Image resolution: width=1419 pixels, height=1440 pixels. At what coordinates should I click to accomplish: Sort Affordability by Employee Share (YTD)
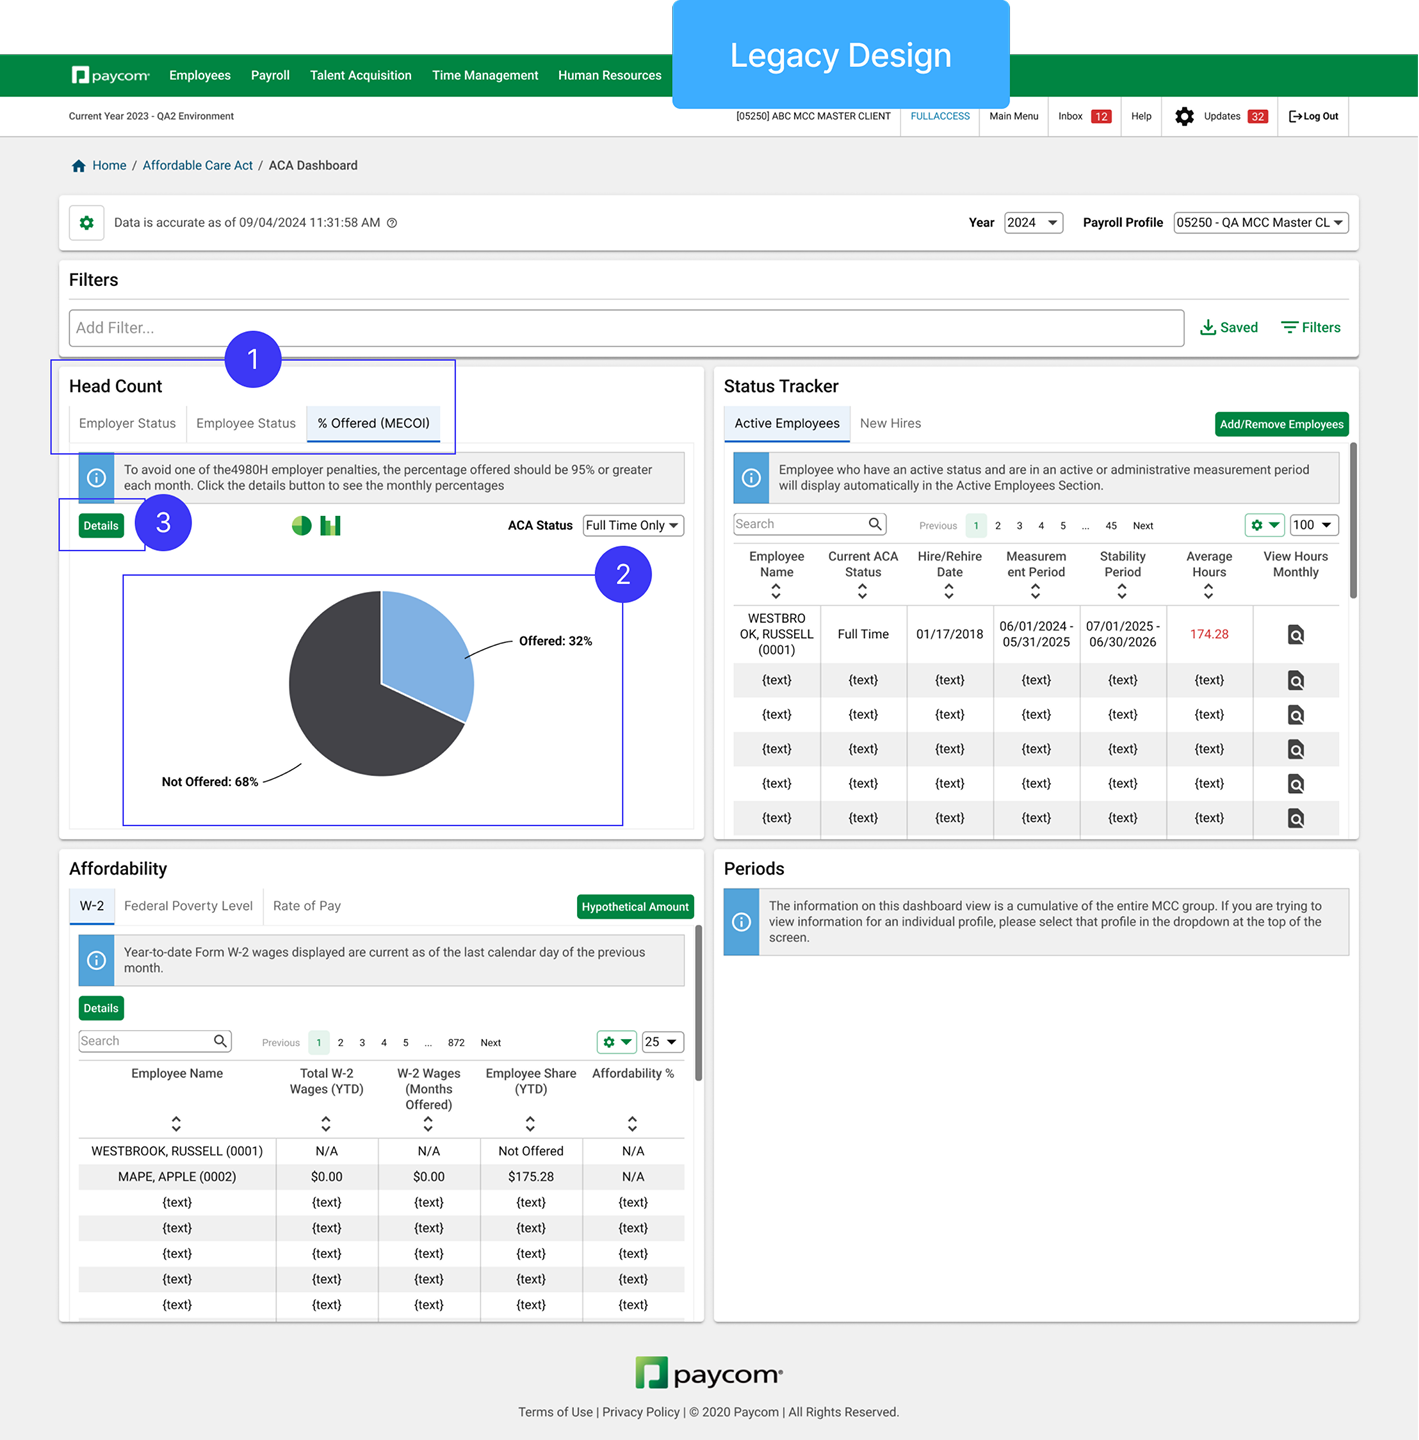(530, 1124)
